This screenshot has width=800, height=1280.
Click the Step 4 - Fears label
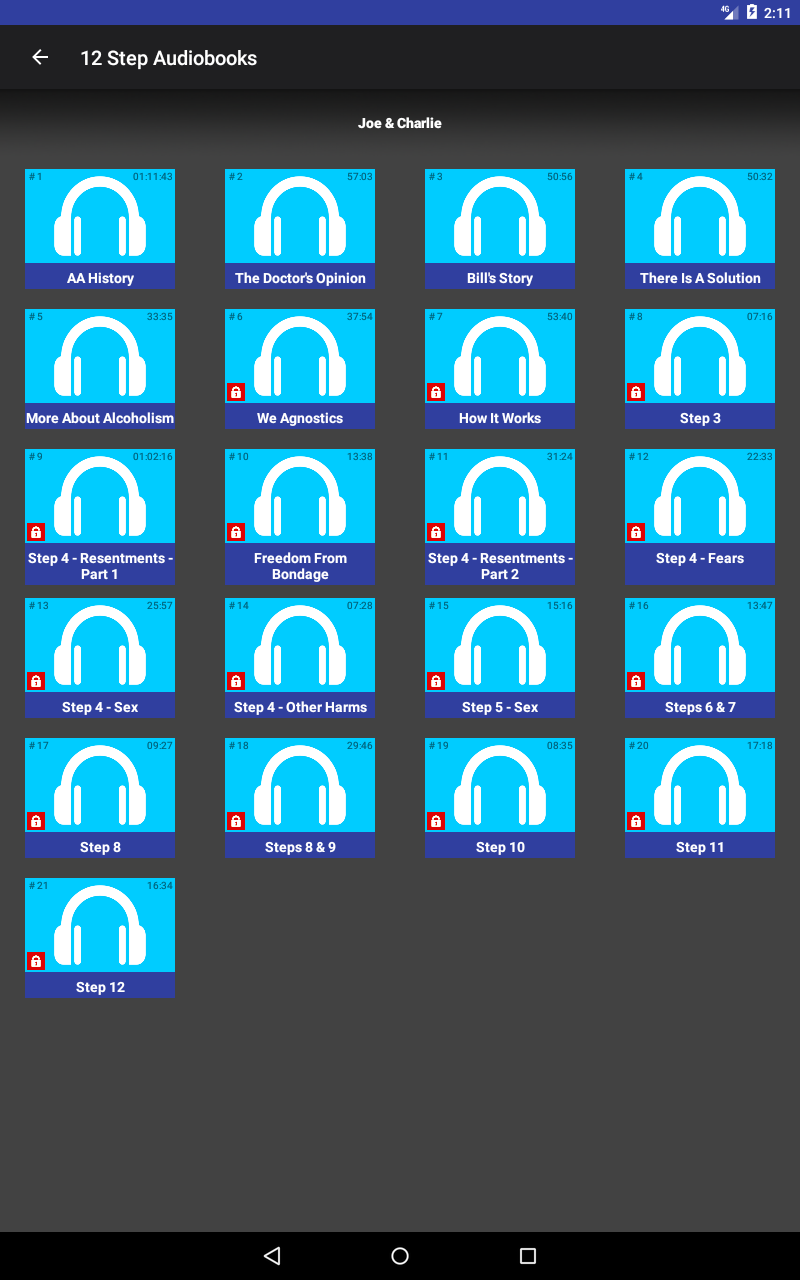click(x=700, y=558)
